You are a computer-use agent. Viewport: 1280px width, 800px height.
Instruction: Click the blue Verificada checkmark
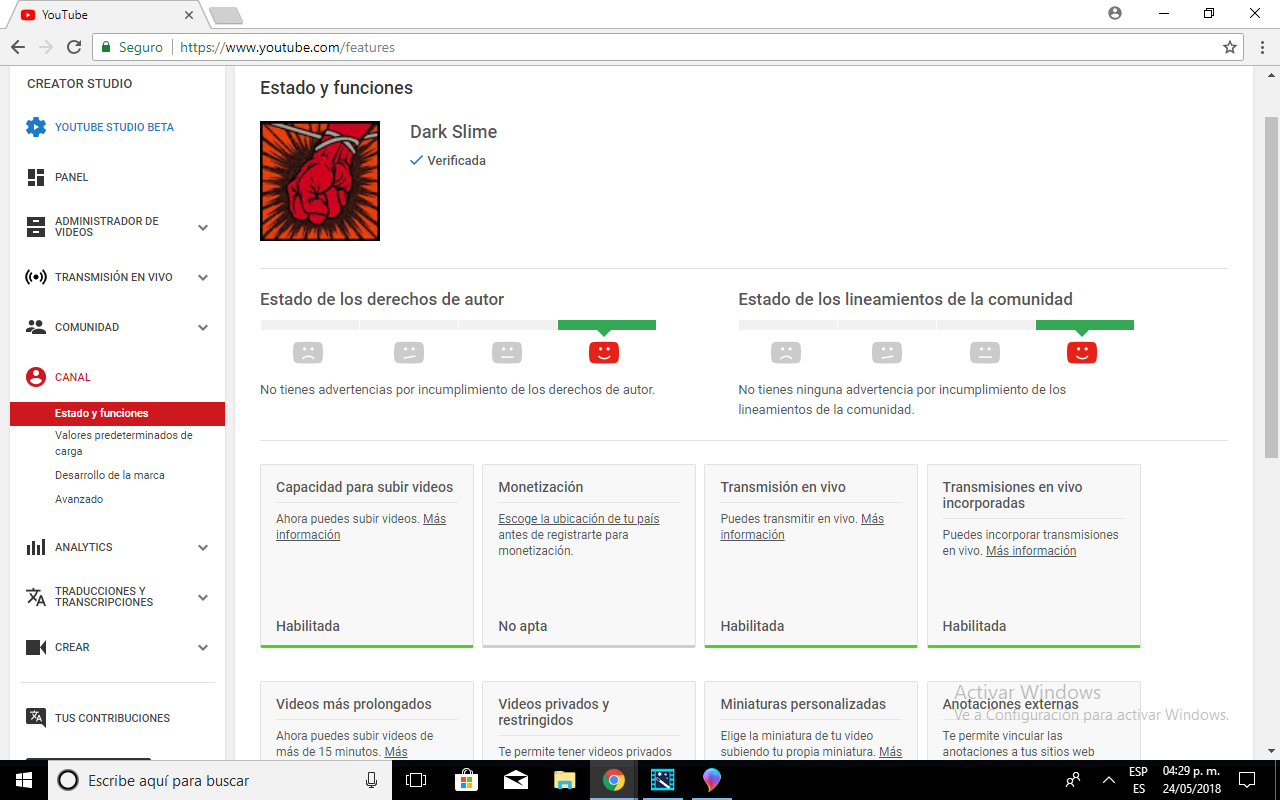416,160
